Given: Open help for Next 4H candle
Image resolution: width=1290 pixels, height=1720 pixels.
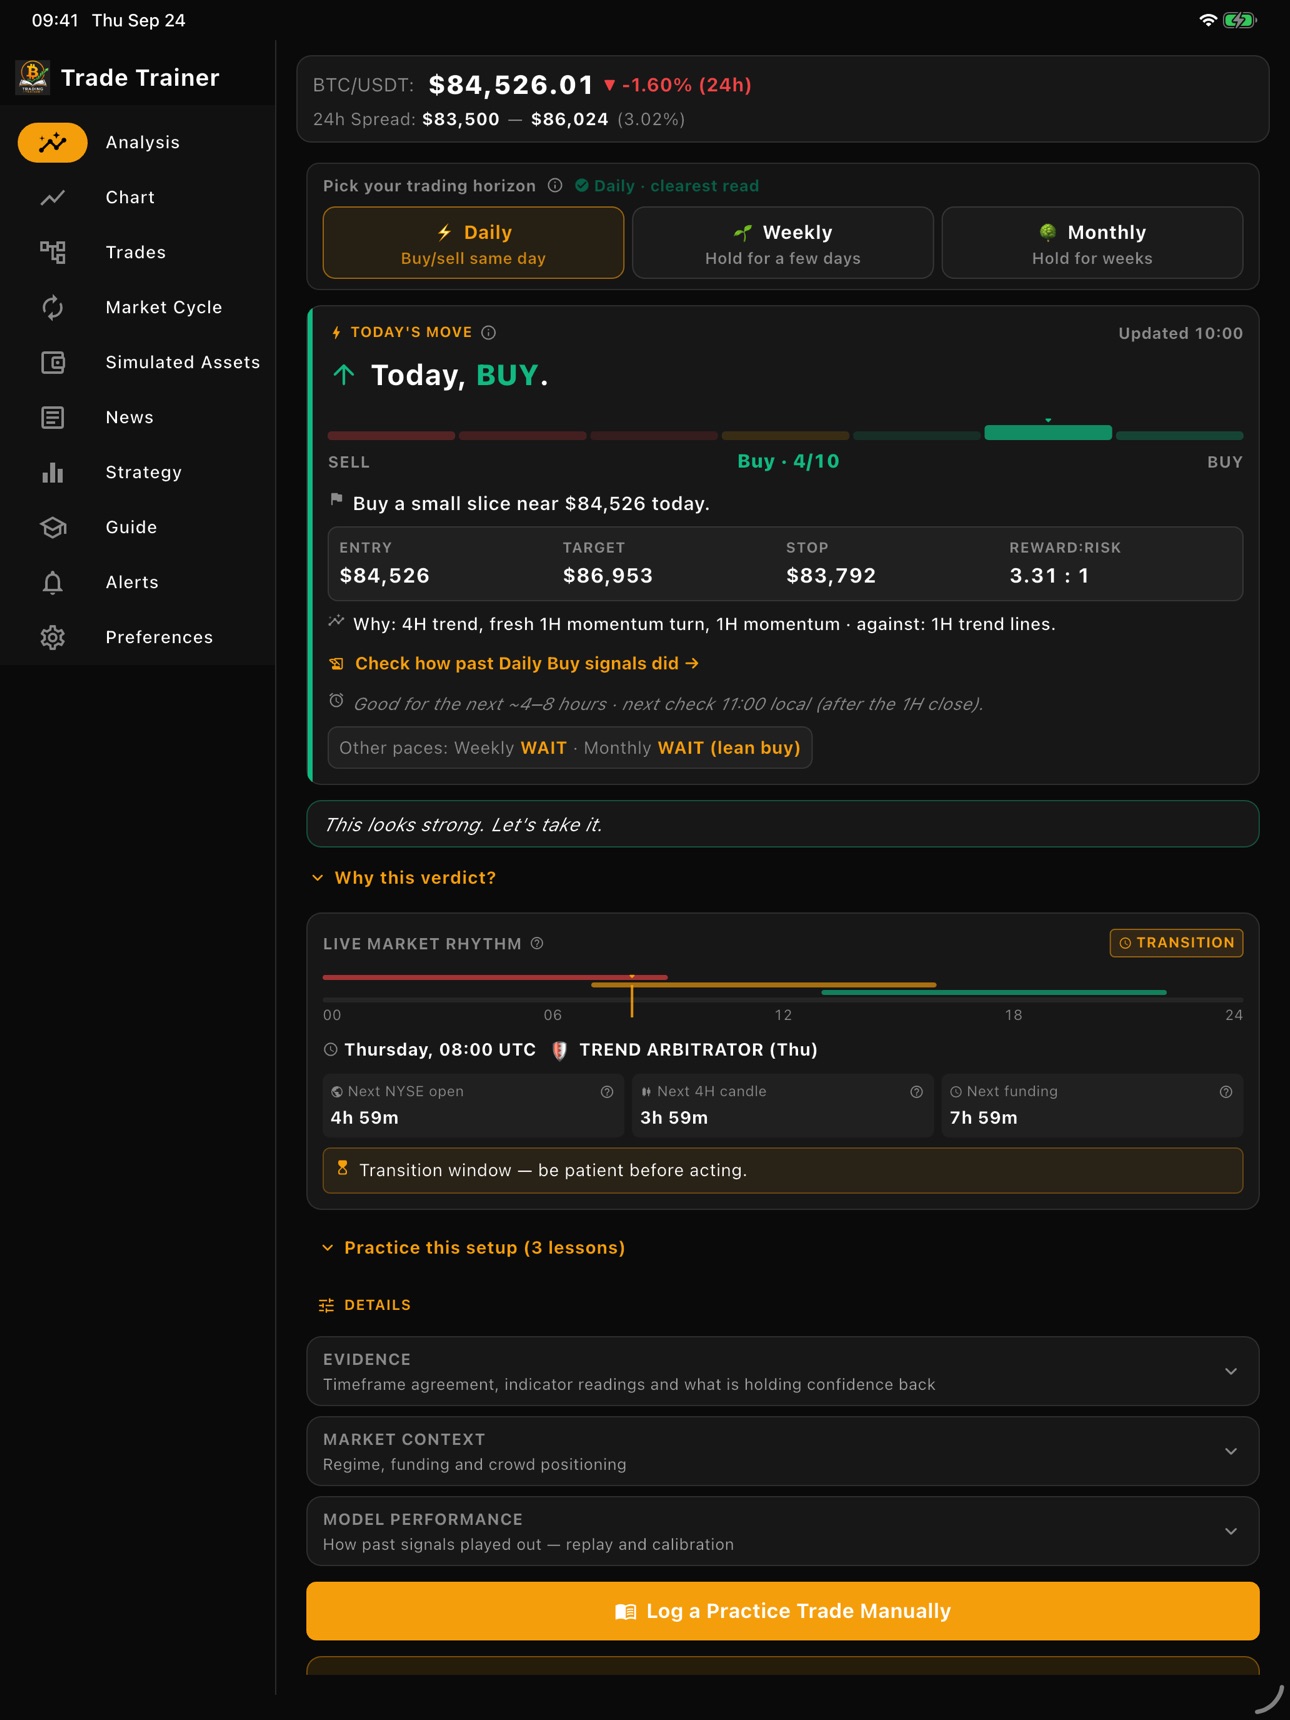Looking at the screenshot, I should click(x=916, y=1092).
